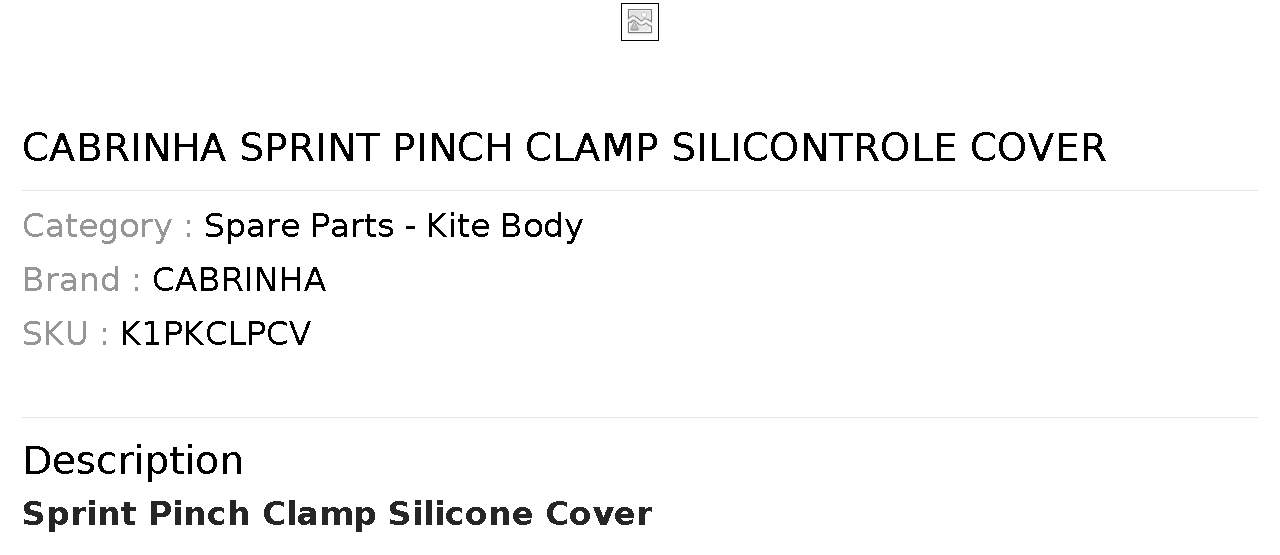Click the word SILICONTROLE in the title
Viewport: 1280px width, 555px height.
(x=814, y=148)
